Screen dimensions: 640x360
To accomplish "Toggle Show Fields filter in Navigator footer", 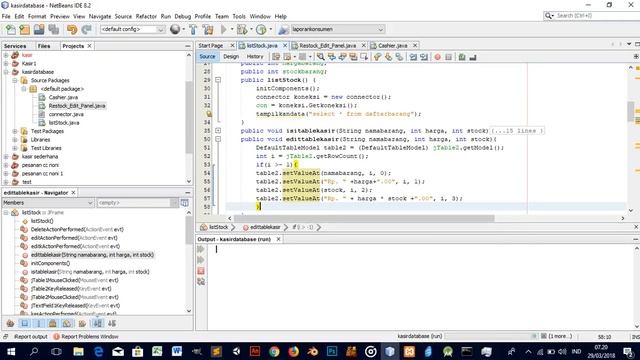I will point(25,324).
